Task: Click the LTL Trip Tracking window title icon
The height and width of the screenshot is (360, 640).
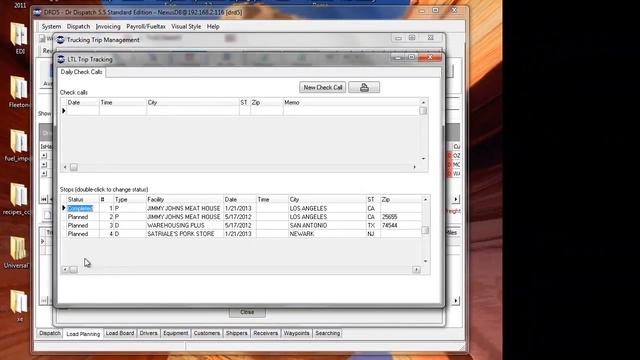Action: pyautogui.click(x=61, y=60)
